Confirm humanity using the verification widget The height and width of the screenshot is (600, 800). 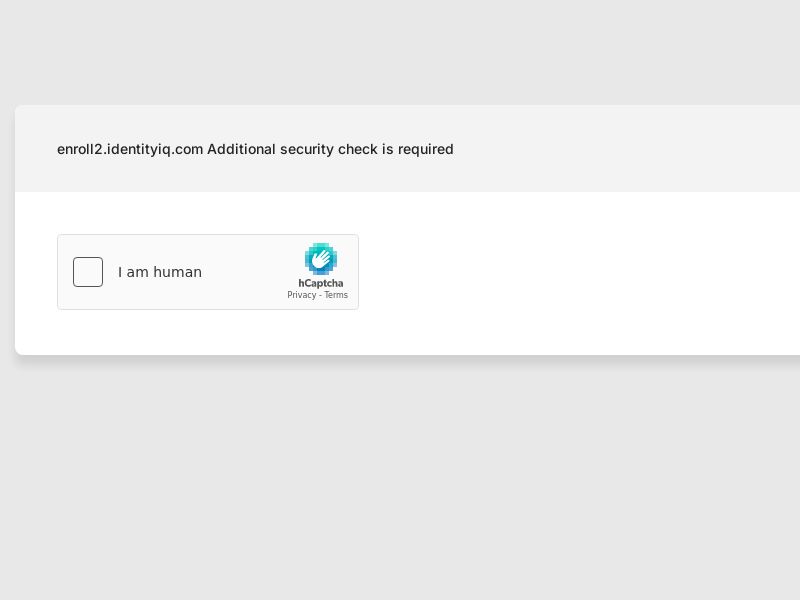click(88, 272)
